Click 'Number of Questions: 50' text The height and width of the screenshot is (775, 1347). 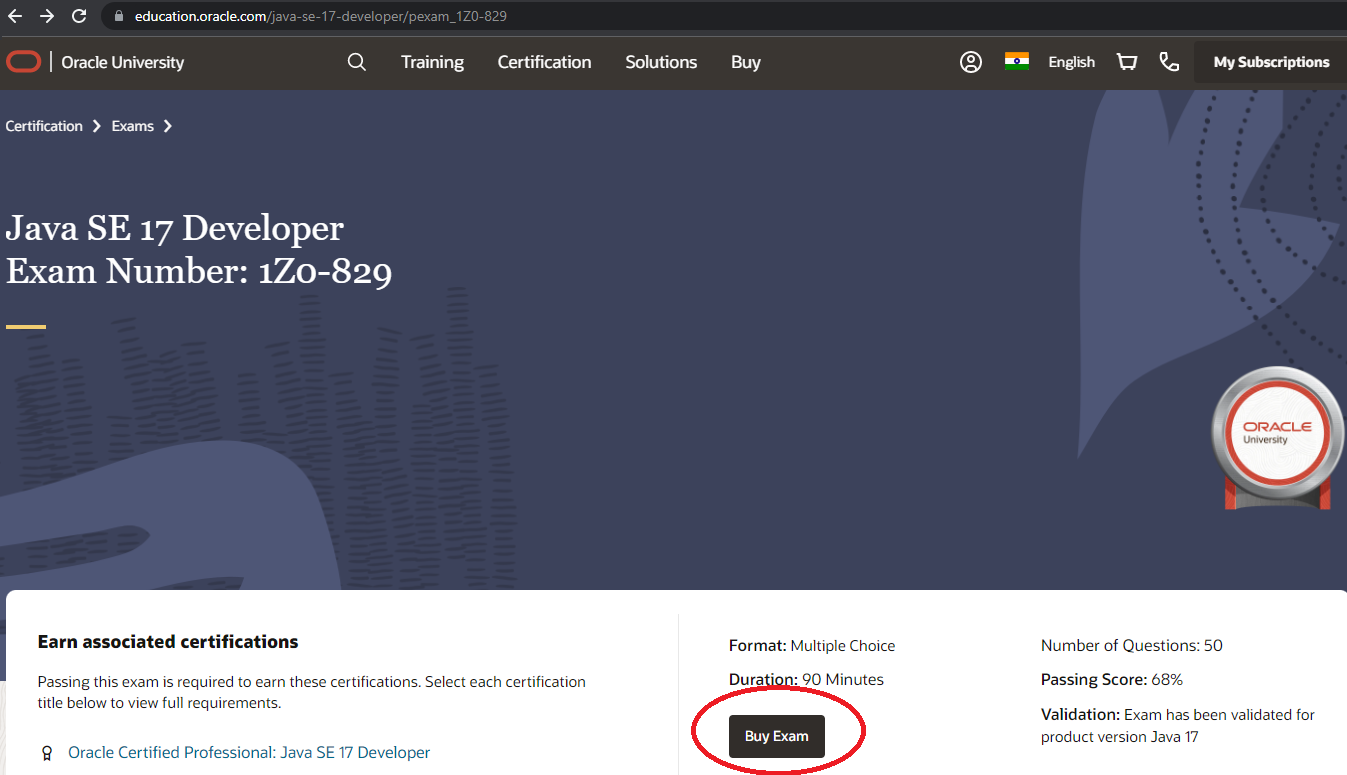(1132, 646)
